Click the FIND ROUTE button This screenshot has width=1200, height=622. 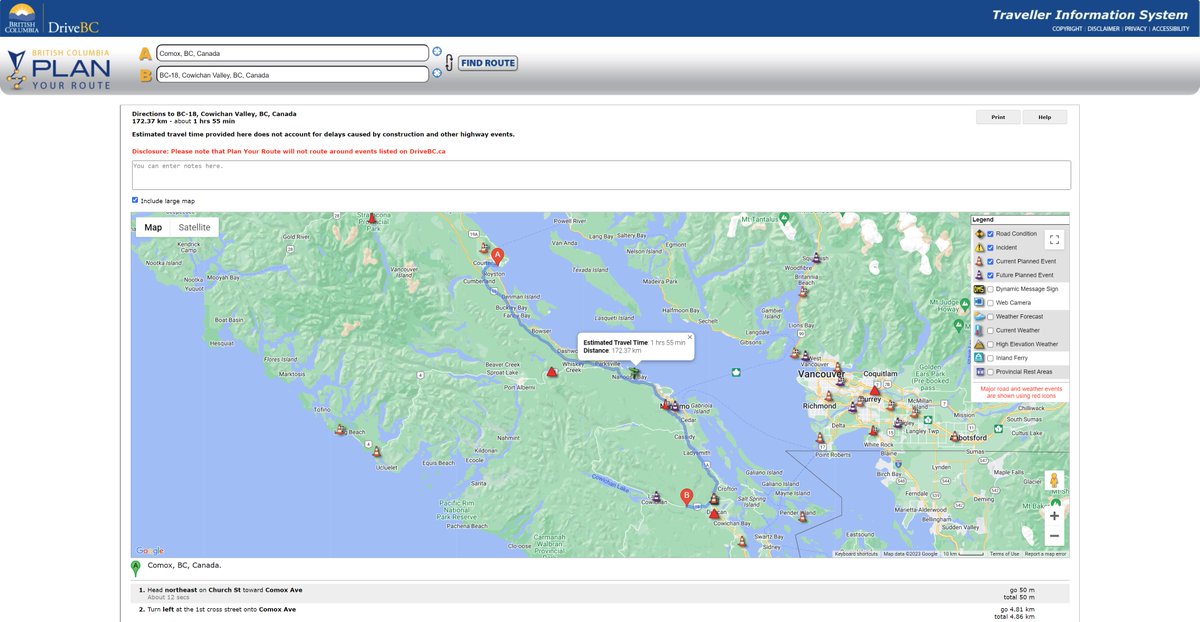(x=486, y=61)
